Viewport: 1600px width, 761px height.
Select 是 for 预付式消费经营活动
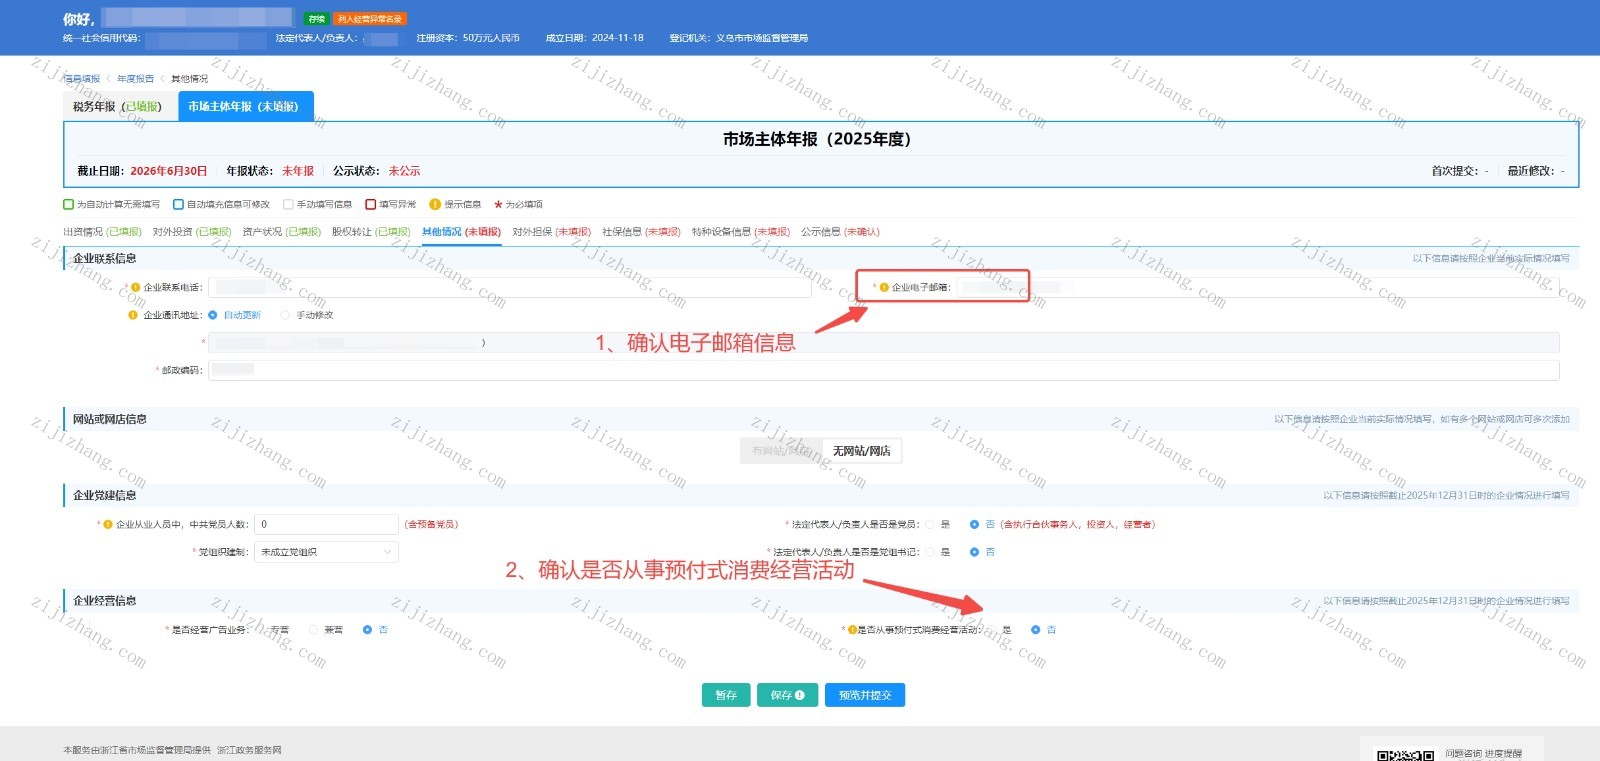991,630
